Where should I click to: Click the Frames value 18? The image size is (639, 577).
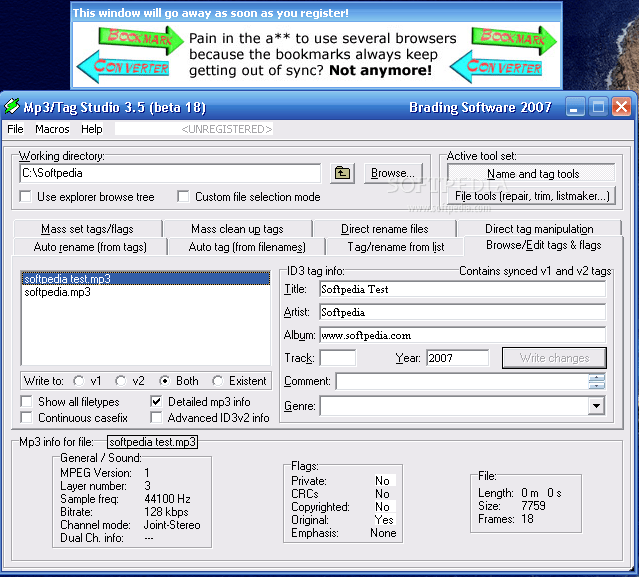[527, 519]
